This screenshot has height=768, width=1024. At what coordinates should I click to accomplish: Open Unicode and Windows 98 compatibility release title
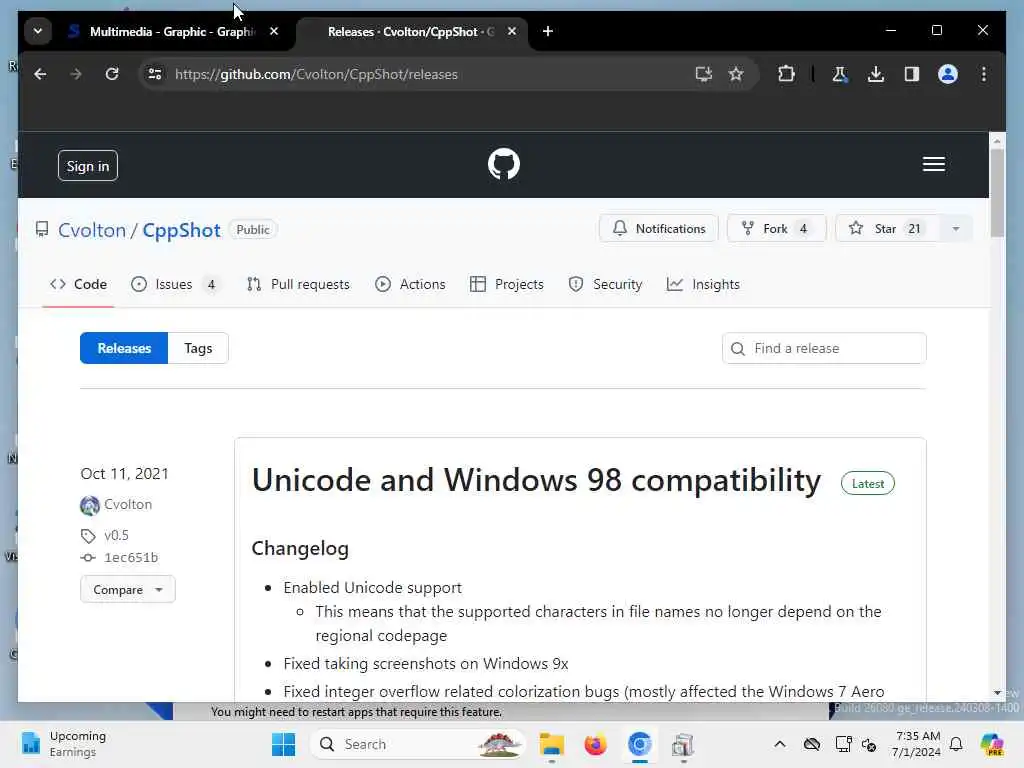(536, 481)
